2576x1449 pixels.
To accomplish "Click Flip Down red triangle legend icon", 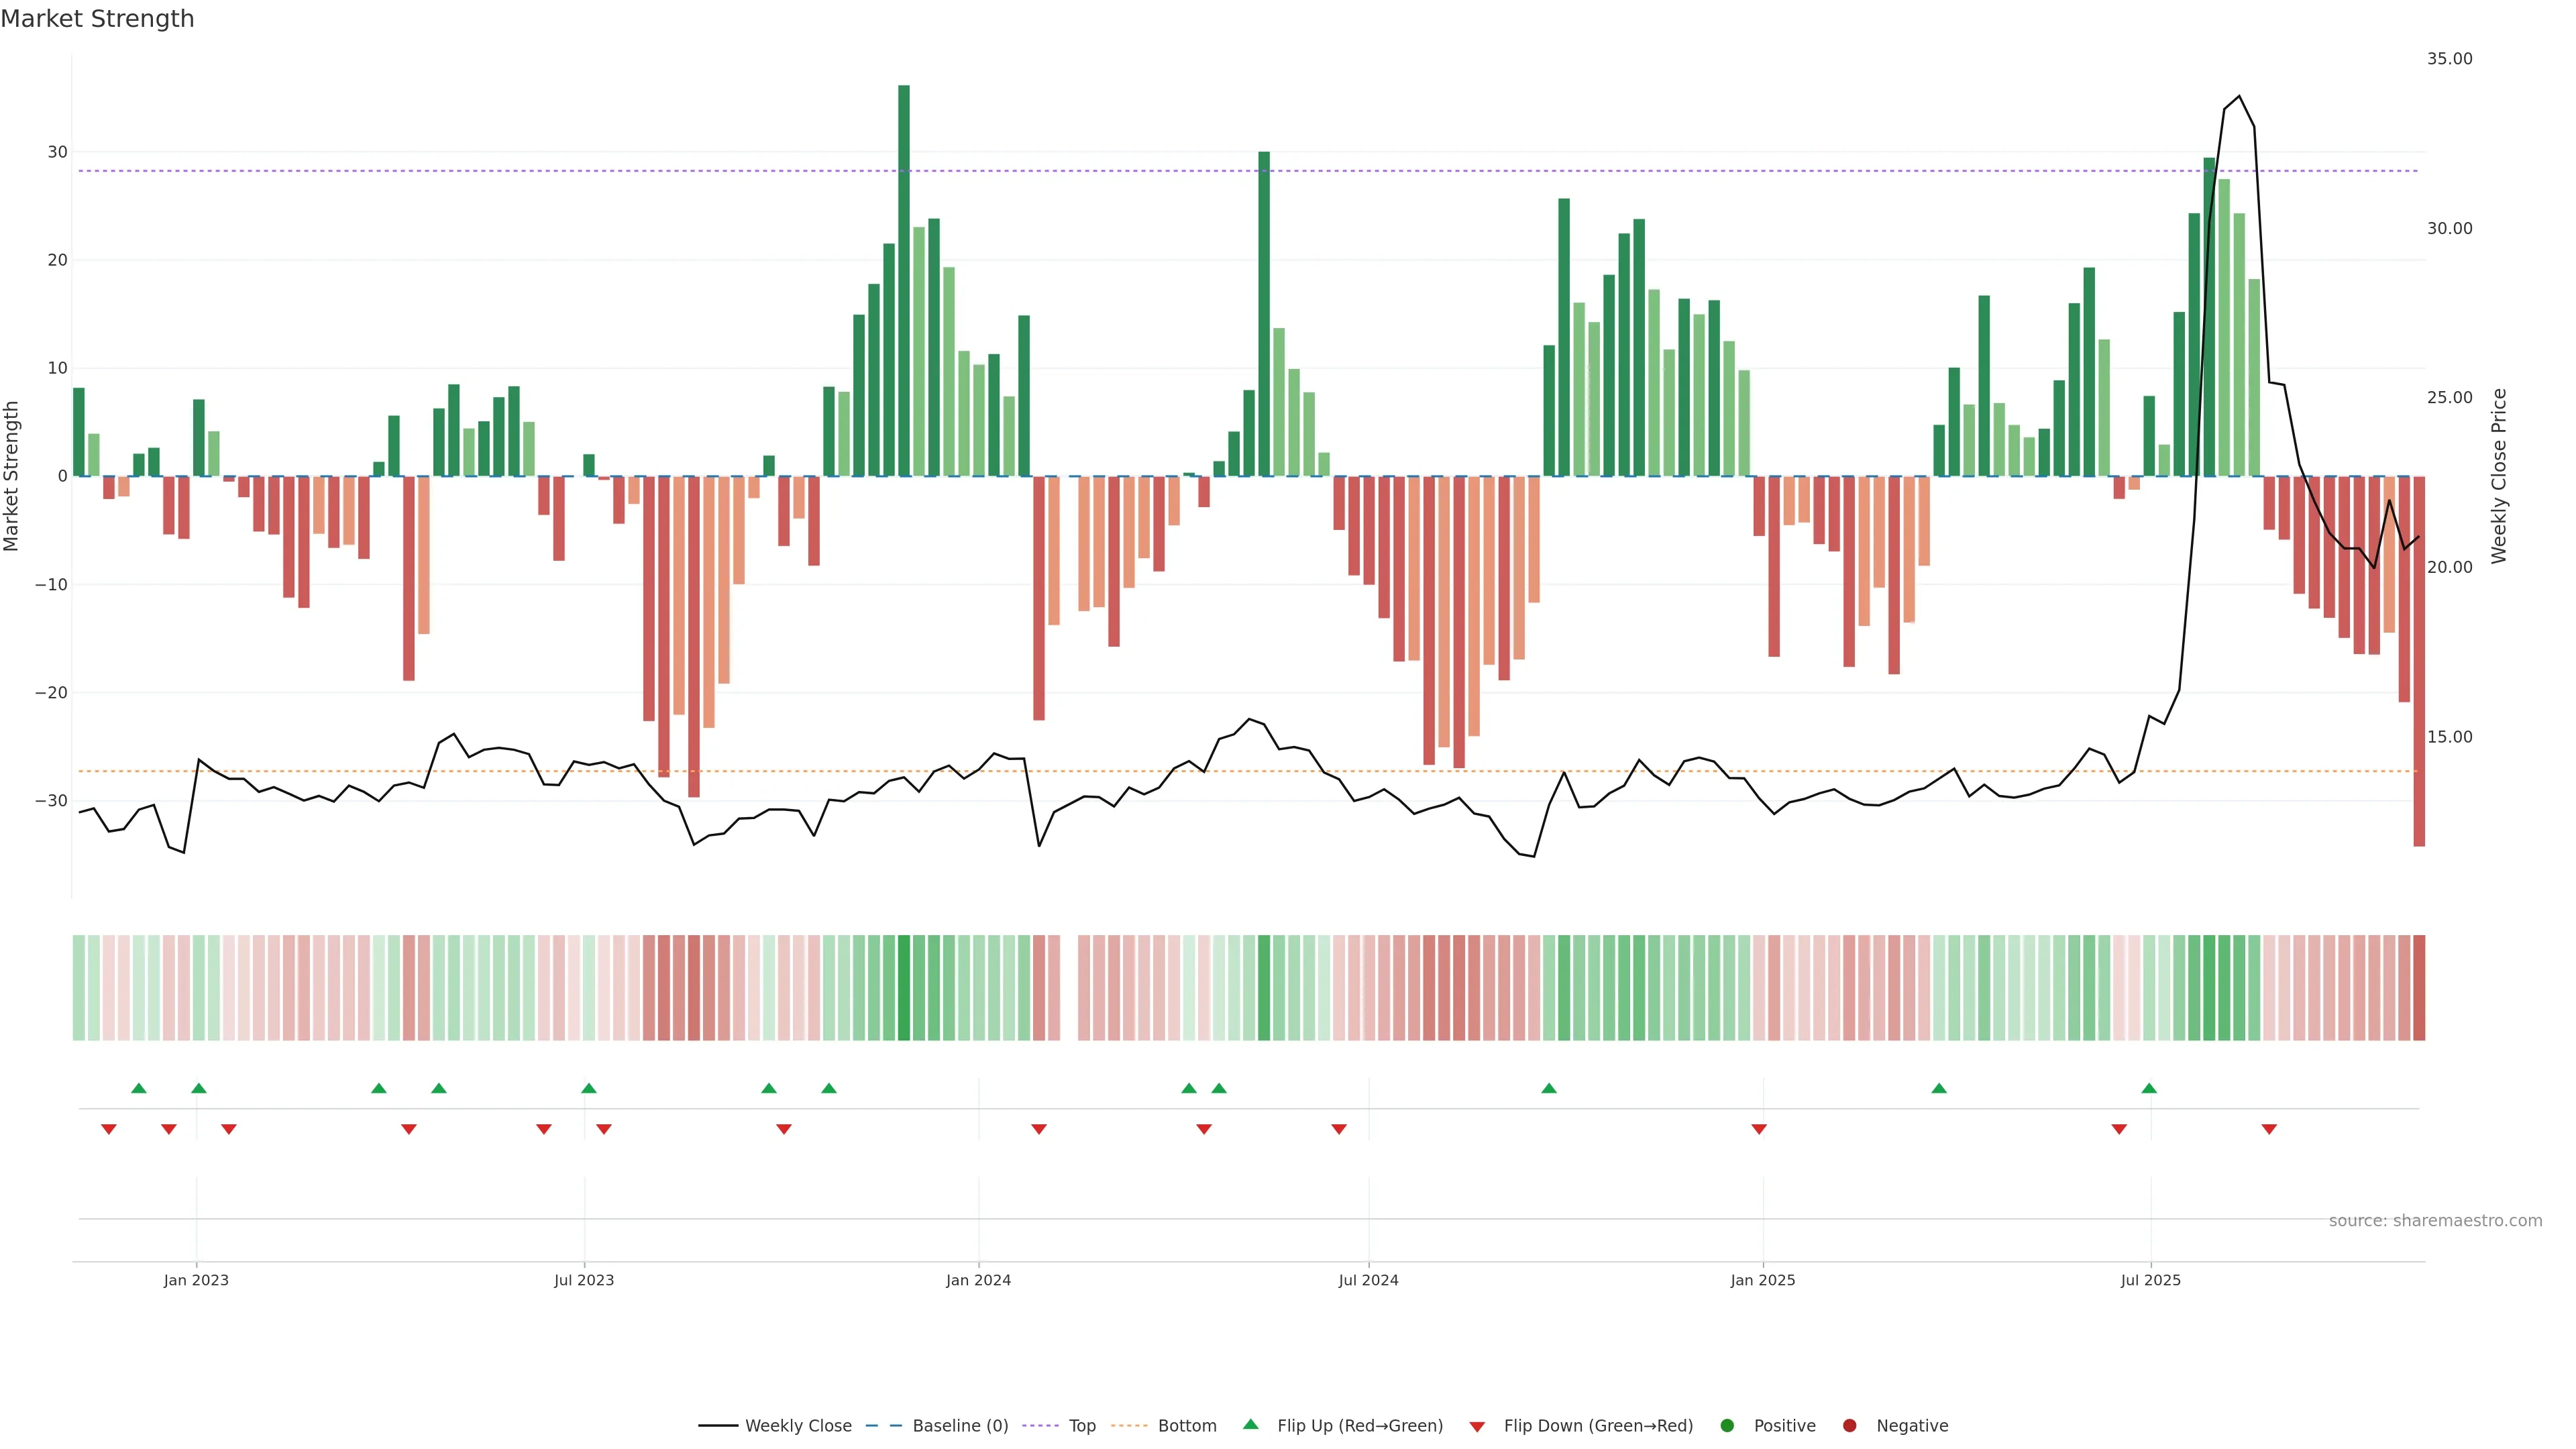I will tap(1477, 1427).
